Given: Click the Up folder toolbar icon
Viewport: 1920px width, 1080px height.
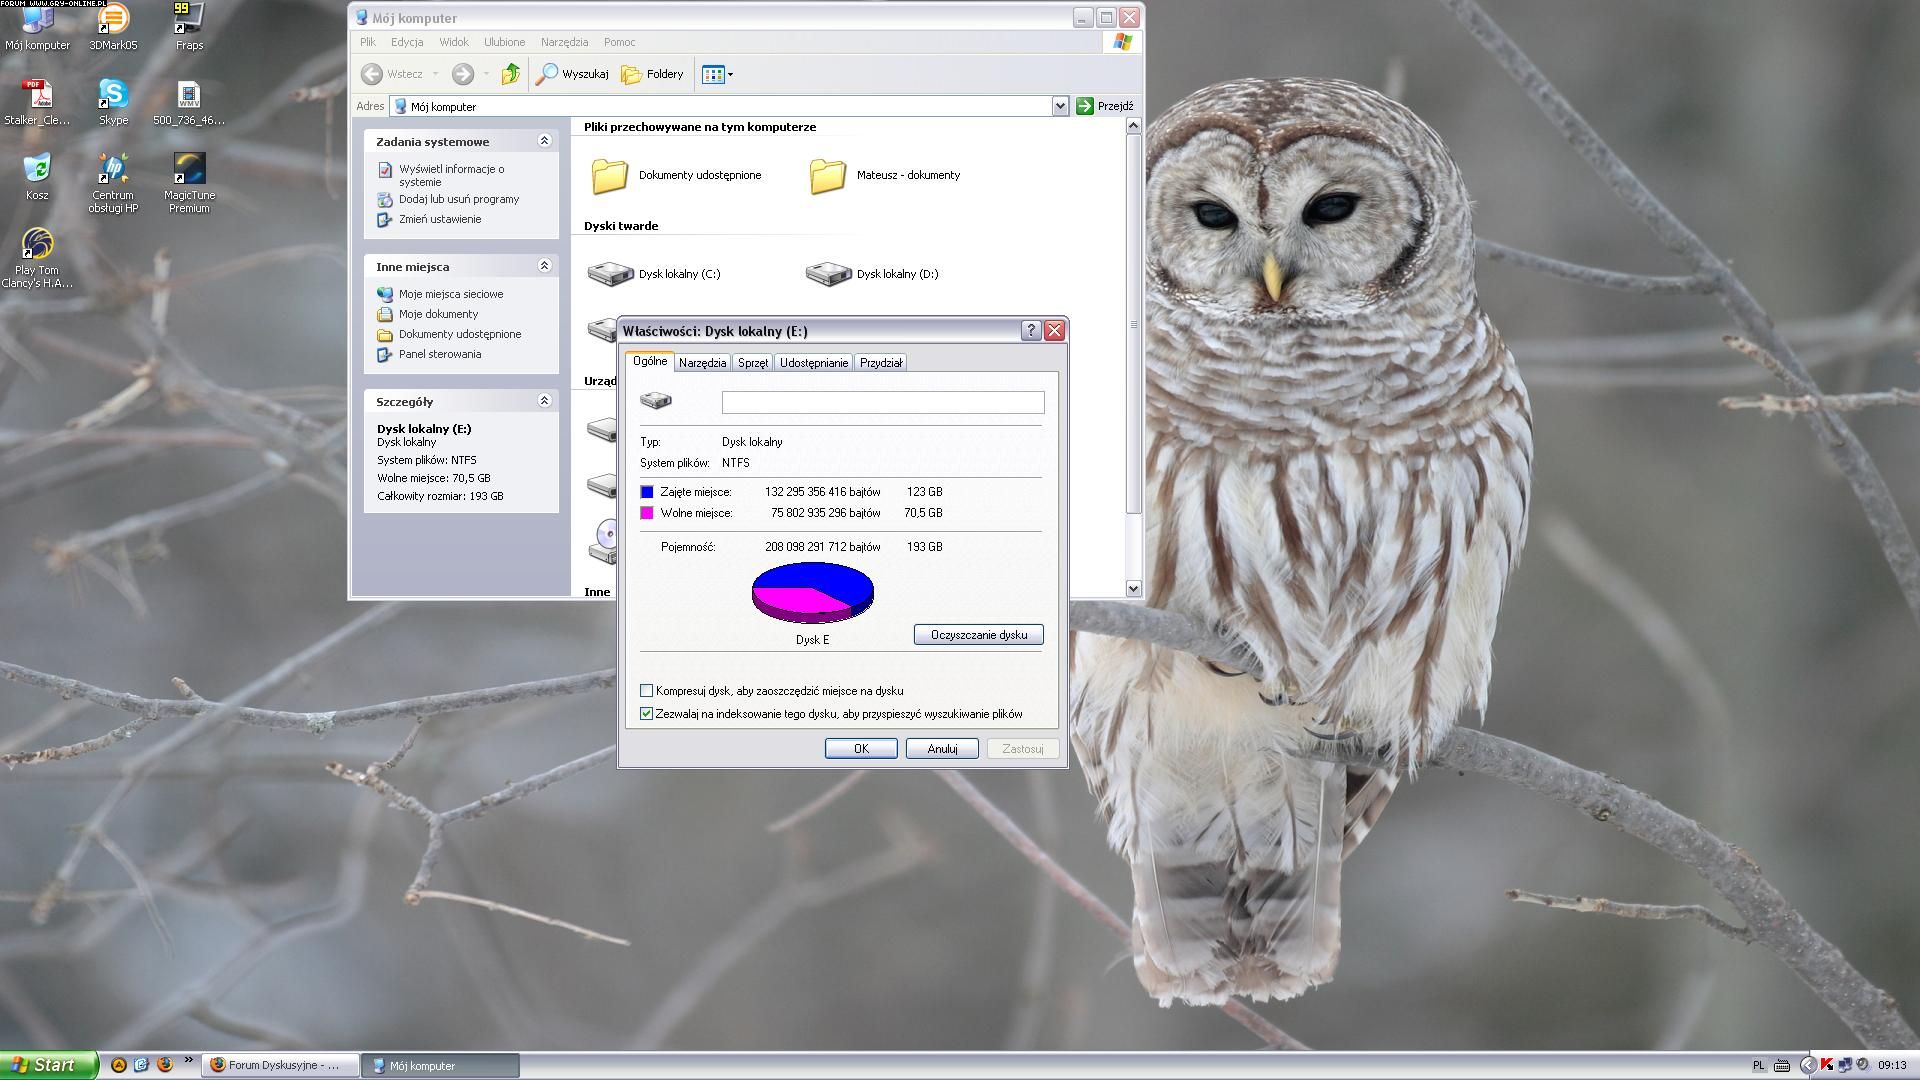Looking at the screenshot, I should coord(510,74).
